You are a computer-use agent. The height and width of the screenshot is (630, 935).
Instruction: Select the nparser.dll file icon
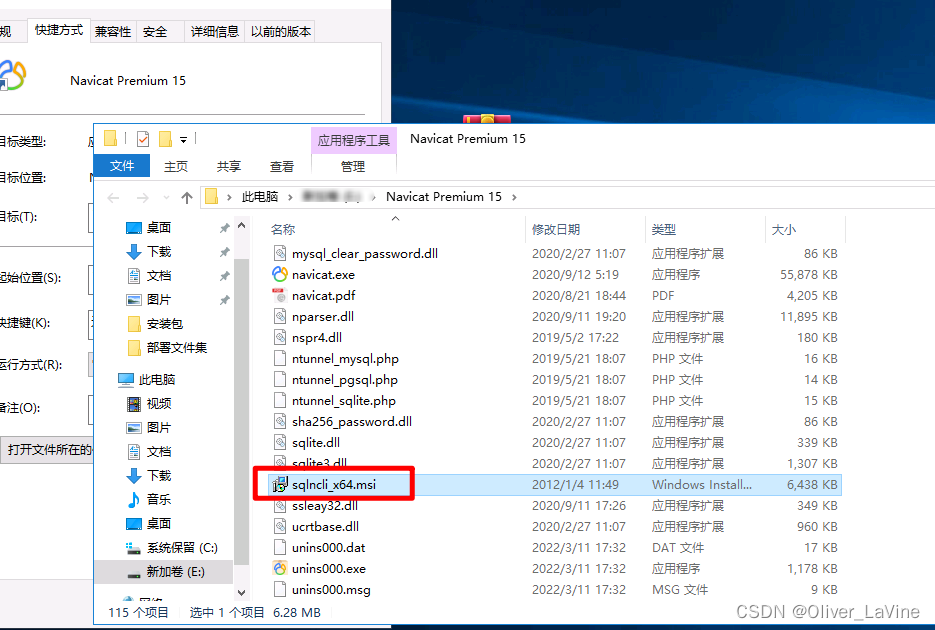click(x=280, y=316)
